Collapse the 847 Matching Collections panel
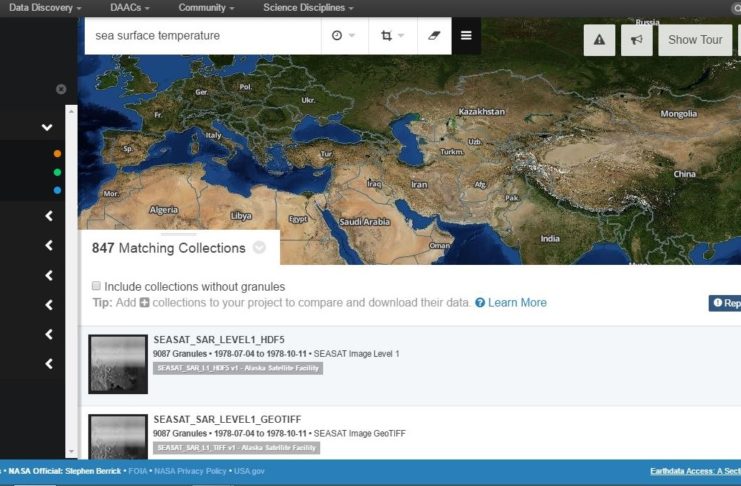Viewport: 741px width, 486px height. pyautogui.click(x=259, y=248)
